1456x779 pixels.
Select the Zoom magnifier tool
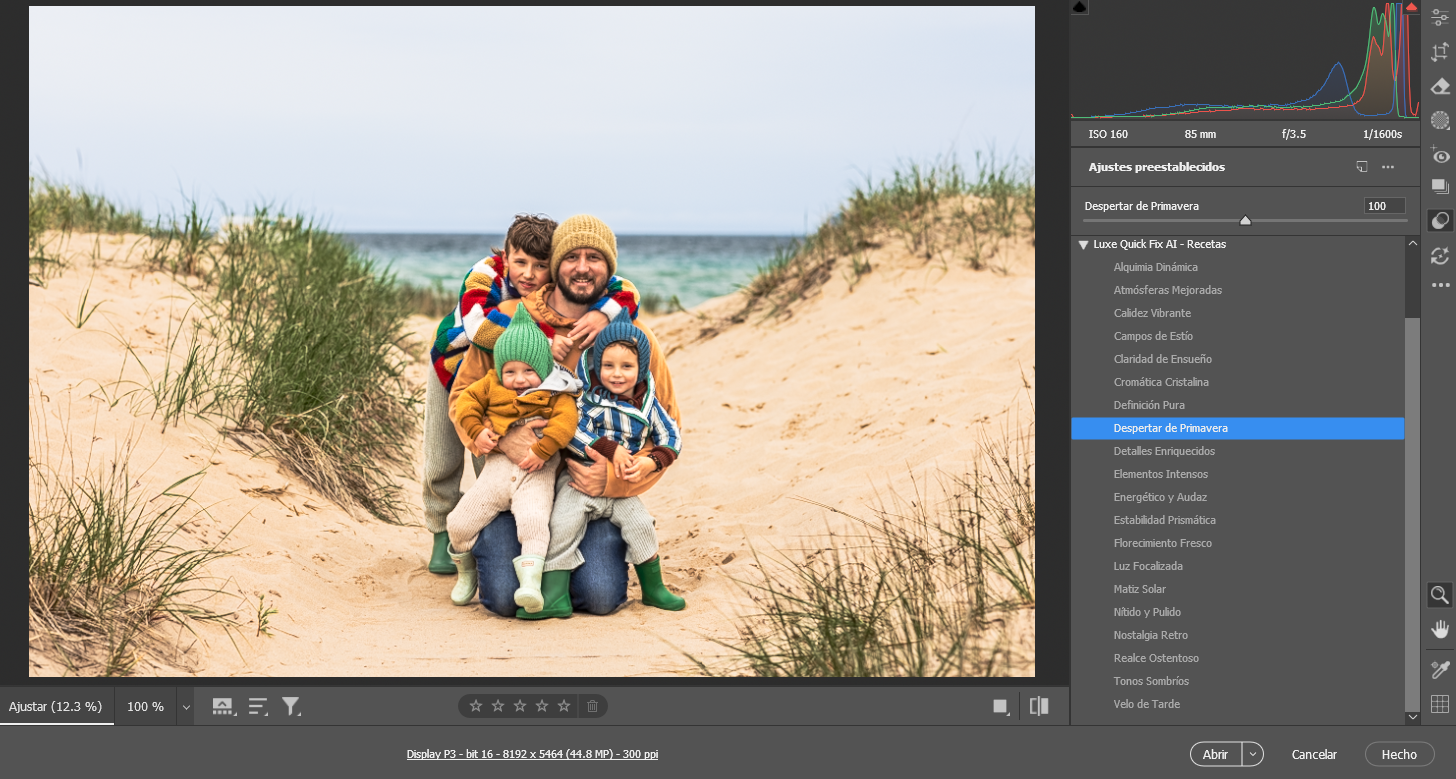(1439, 595)
